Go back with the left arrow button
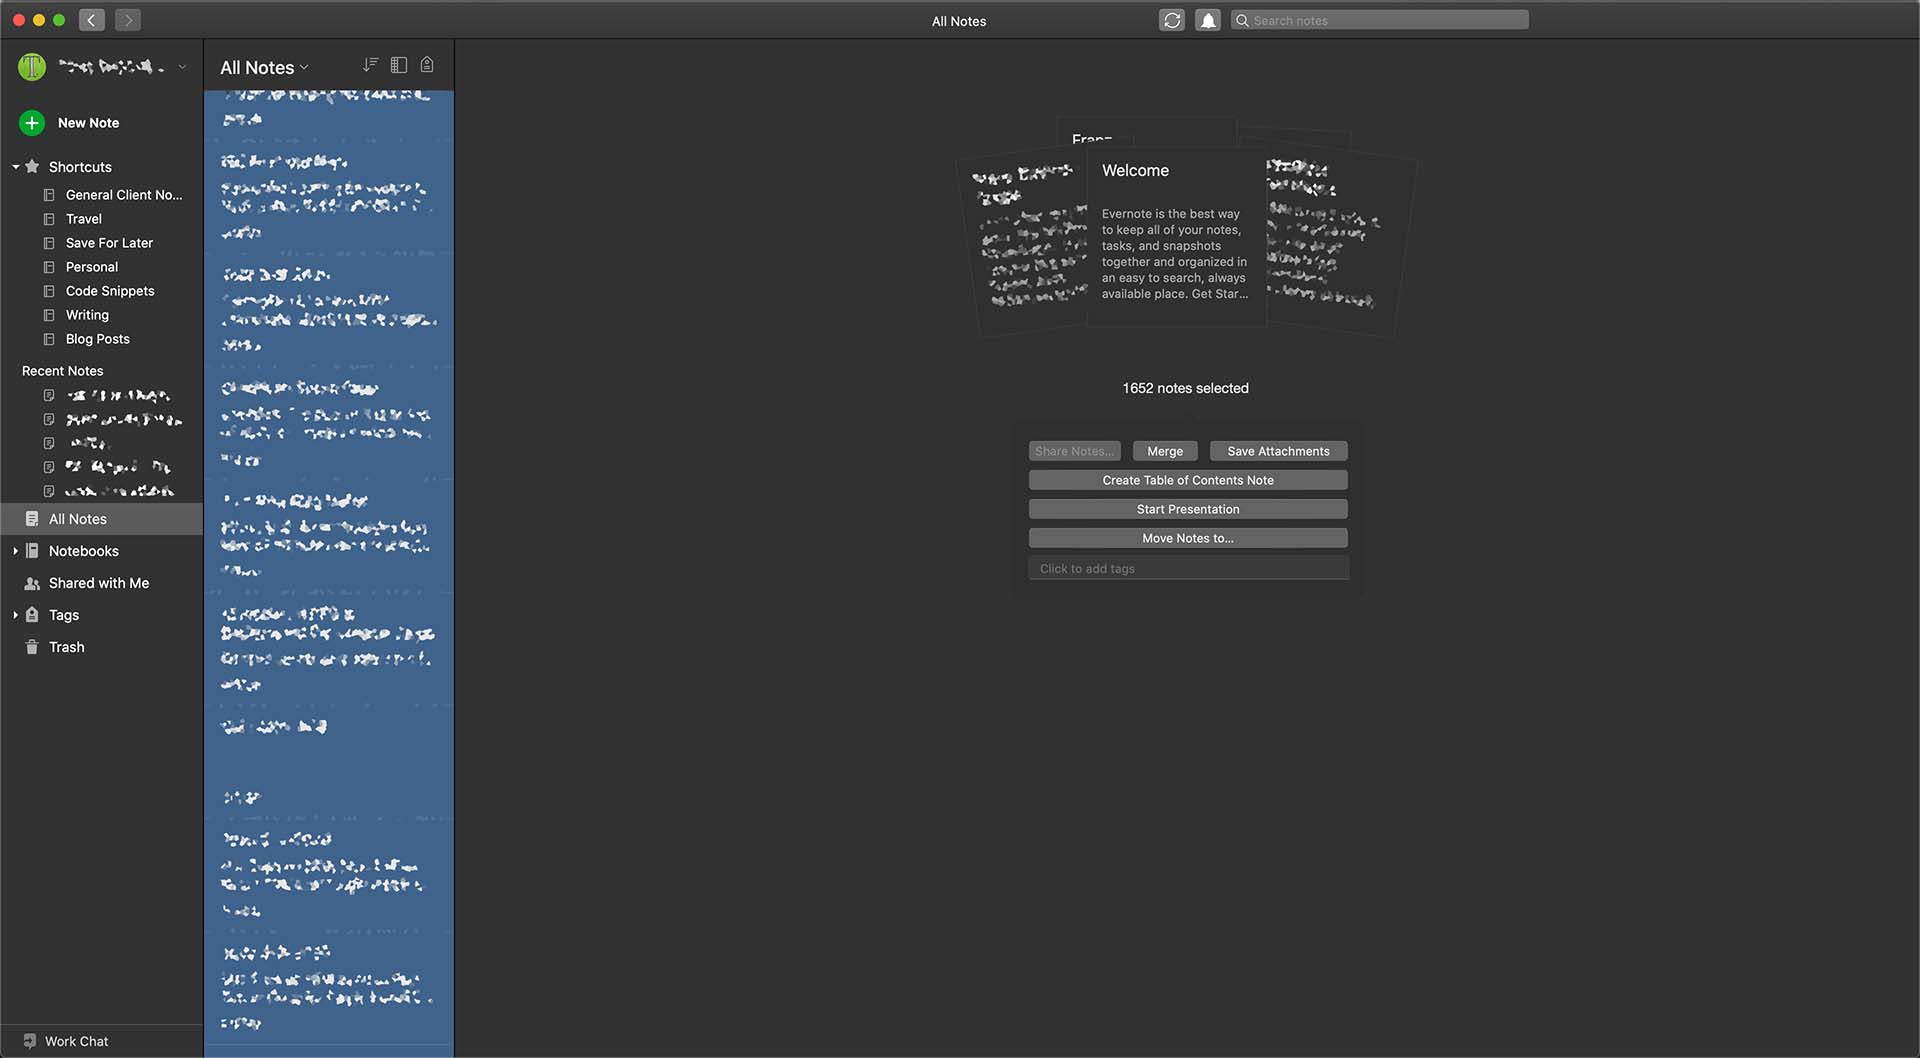Screen dimensions: 1920x1058 pyautogui.click(x=92, y=20)
